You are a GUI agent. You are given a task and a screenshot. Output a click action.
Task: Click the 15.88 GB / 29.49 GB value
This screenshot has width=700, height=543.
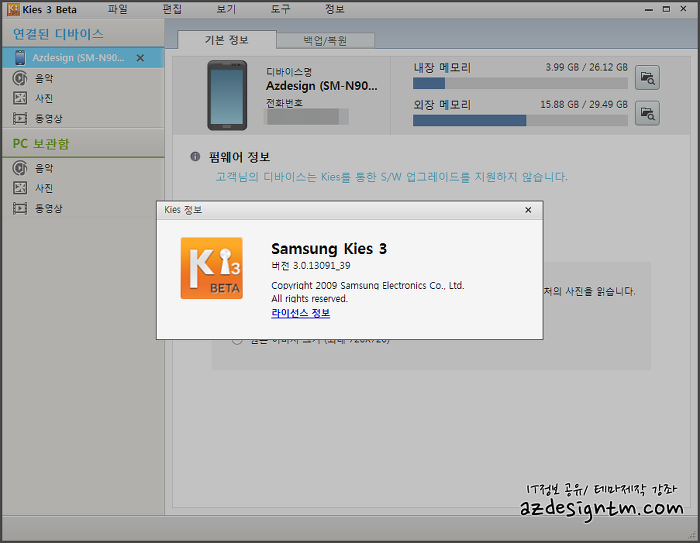point(584,104)
